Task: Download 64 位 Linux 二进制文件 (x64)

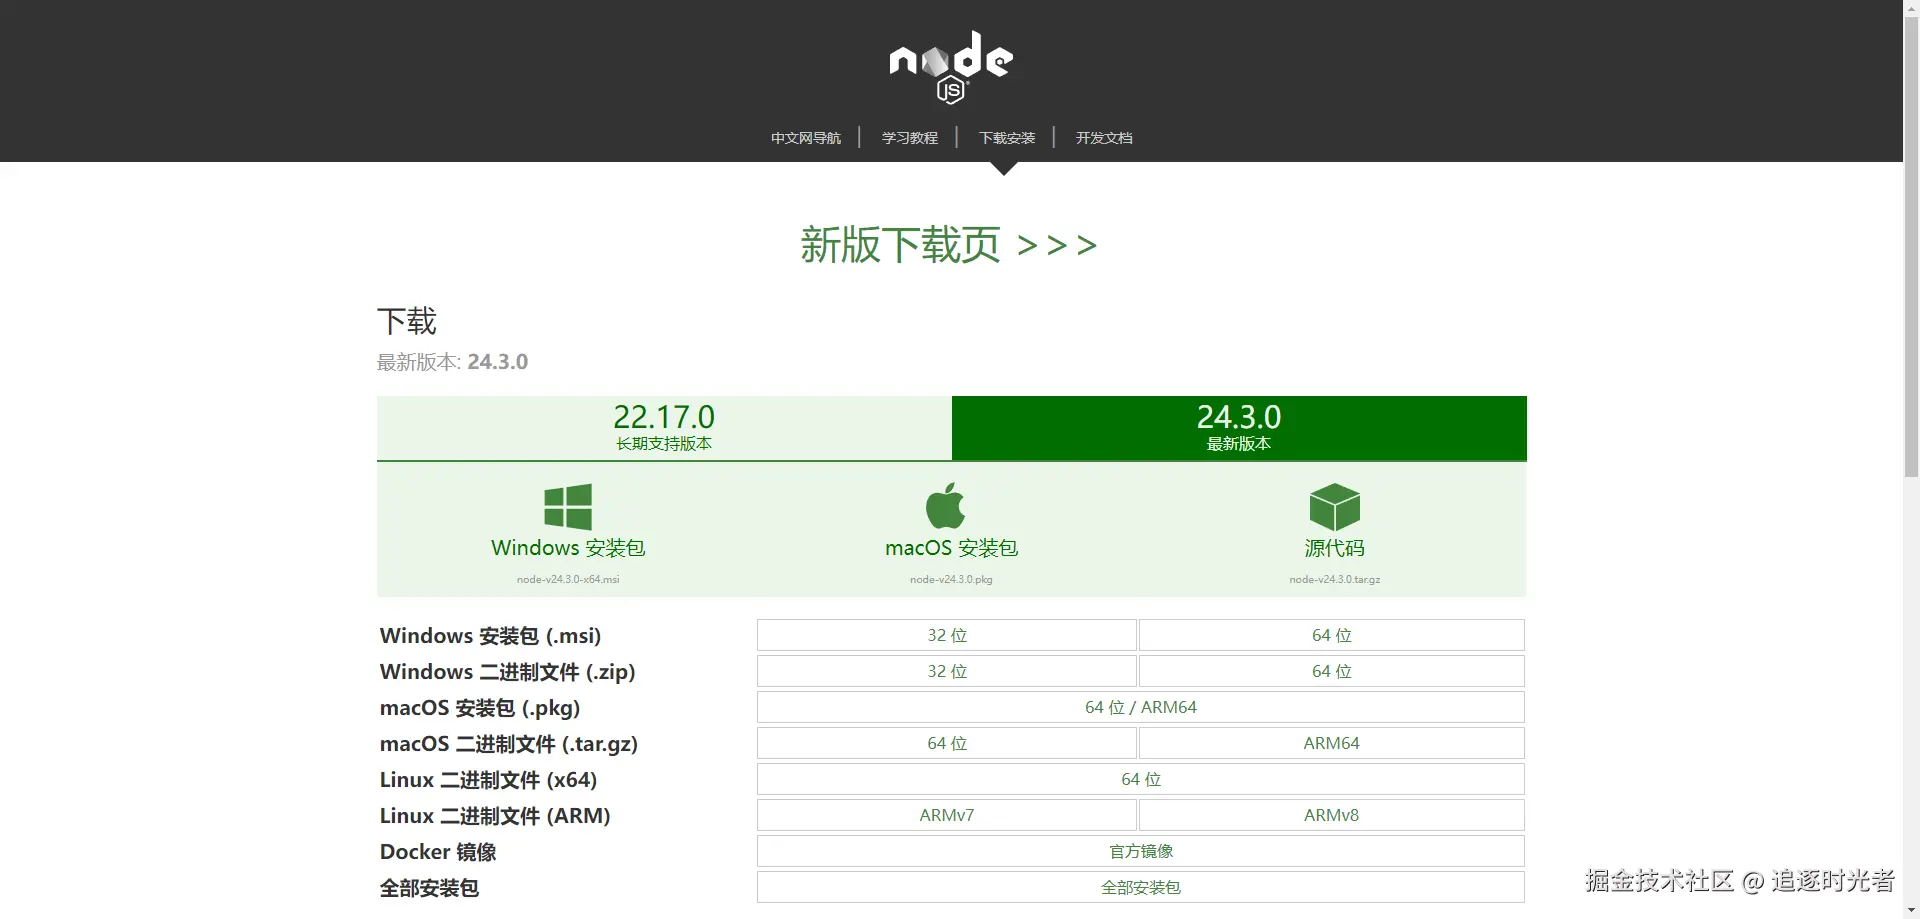Action: (1141, 779)
